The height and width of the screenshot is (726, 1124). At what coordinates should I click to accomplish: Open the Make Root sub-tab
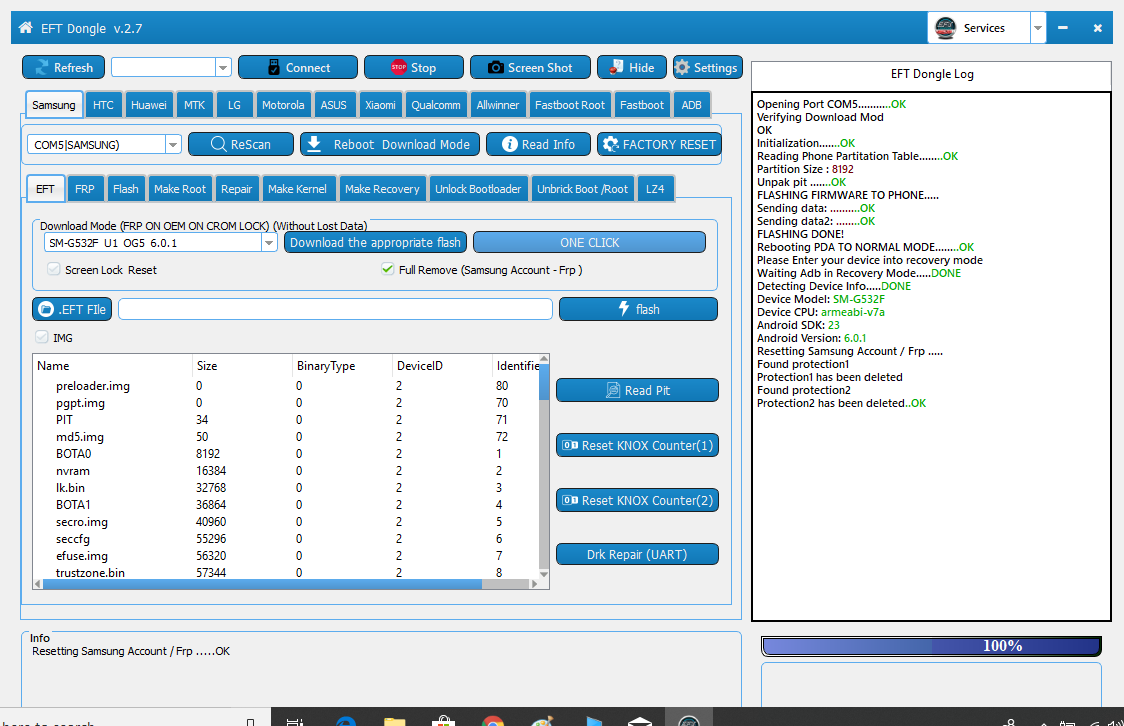point(180,188)
